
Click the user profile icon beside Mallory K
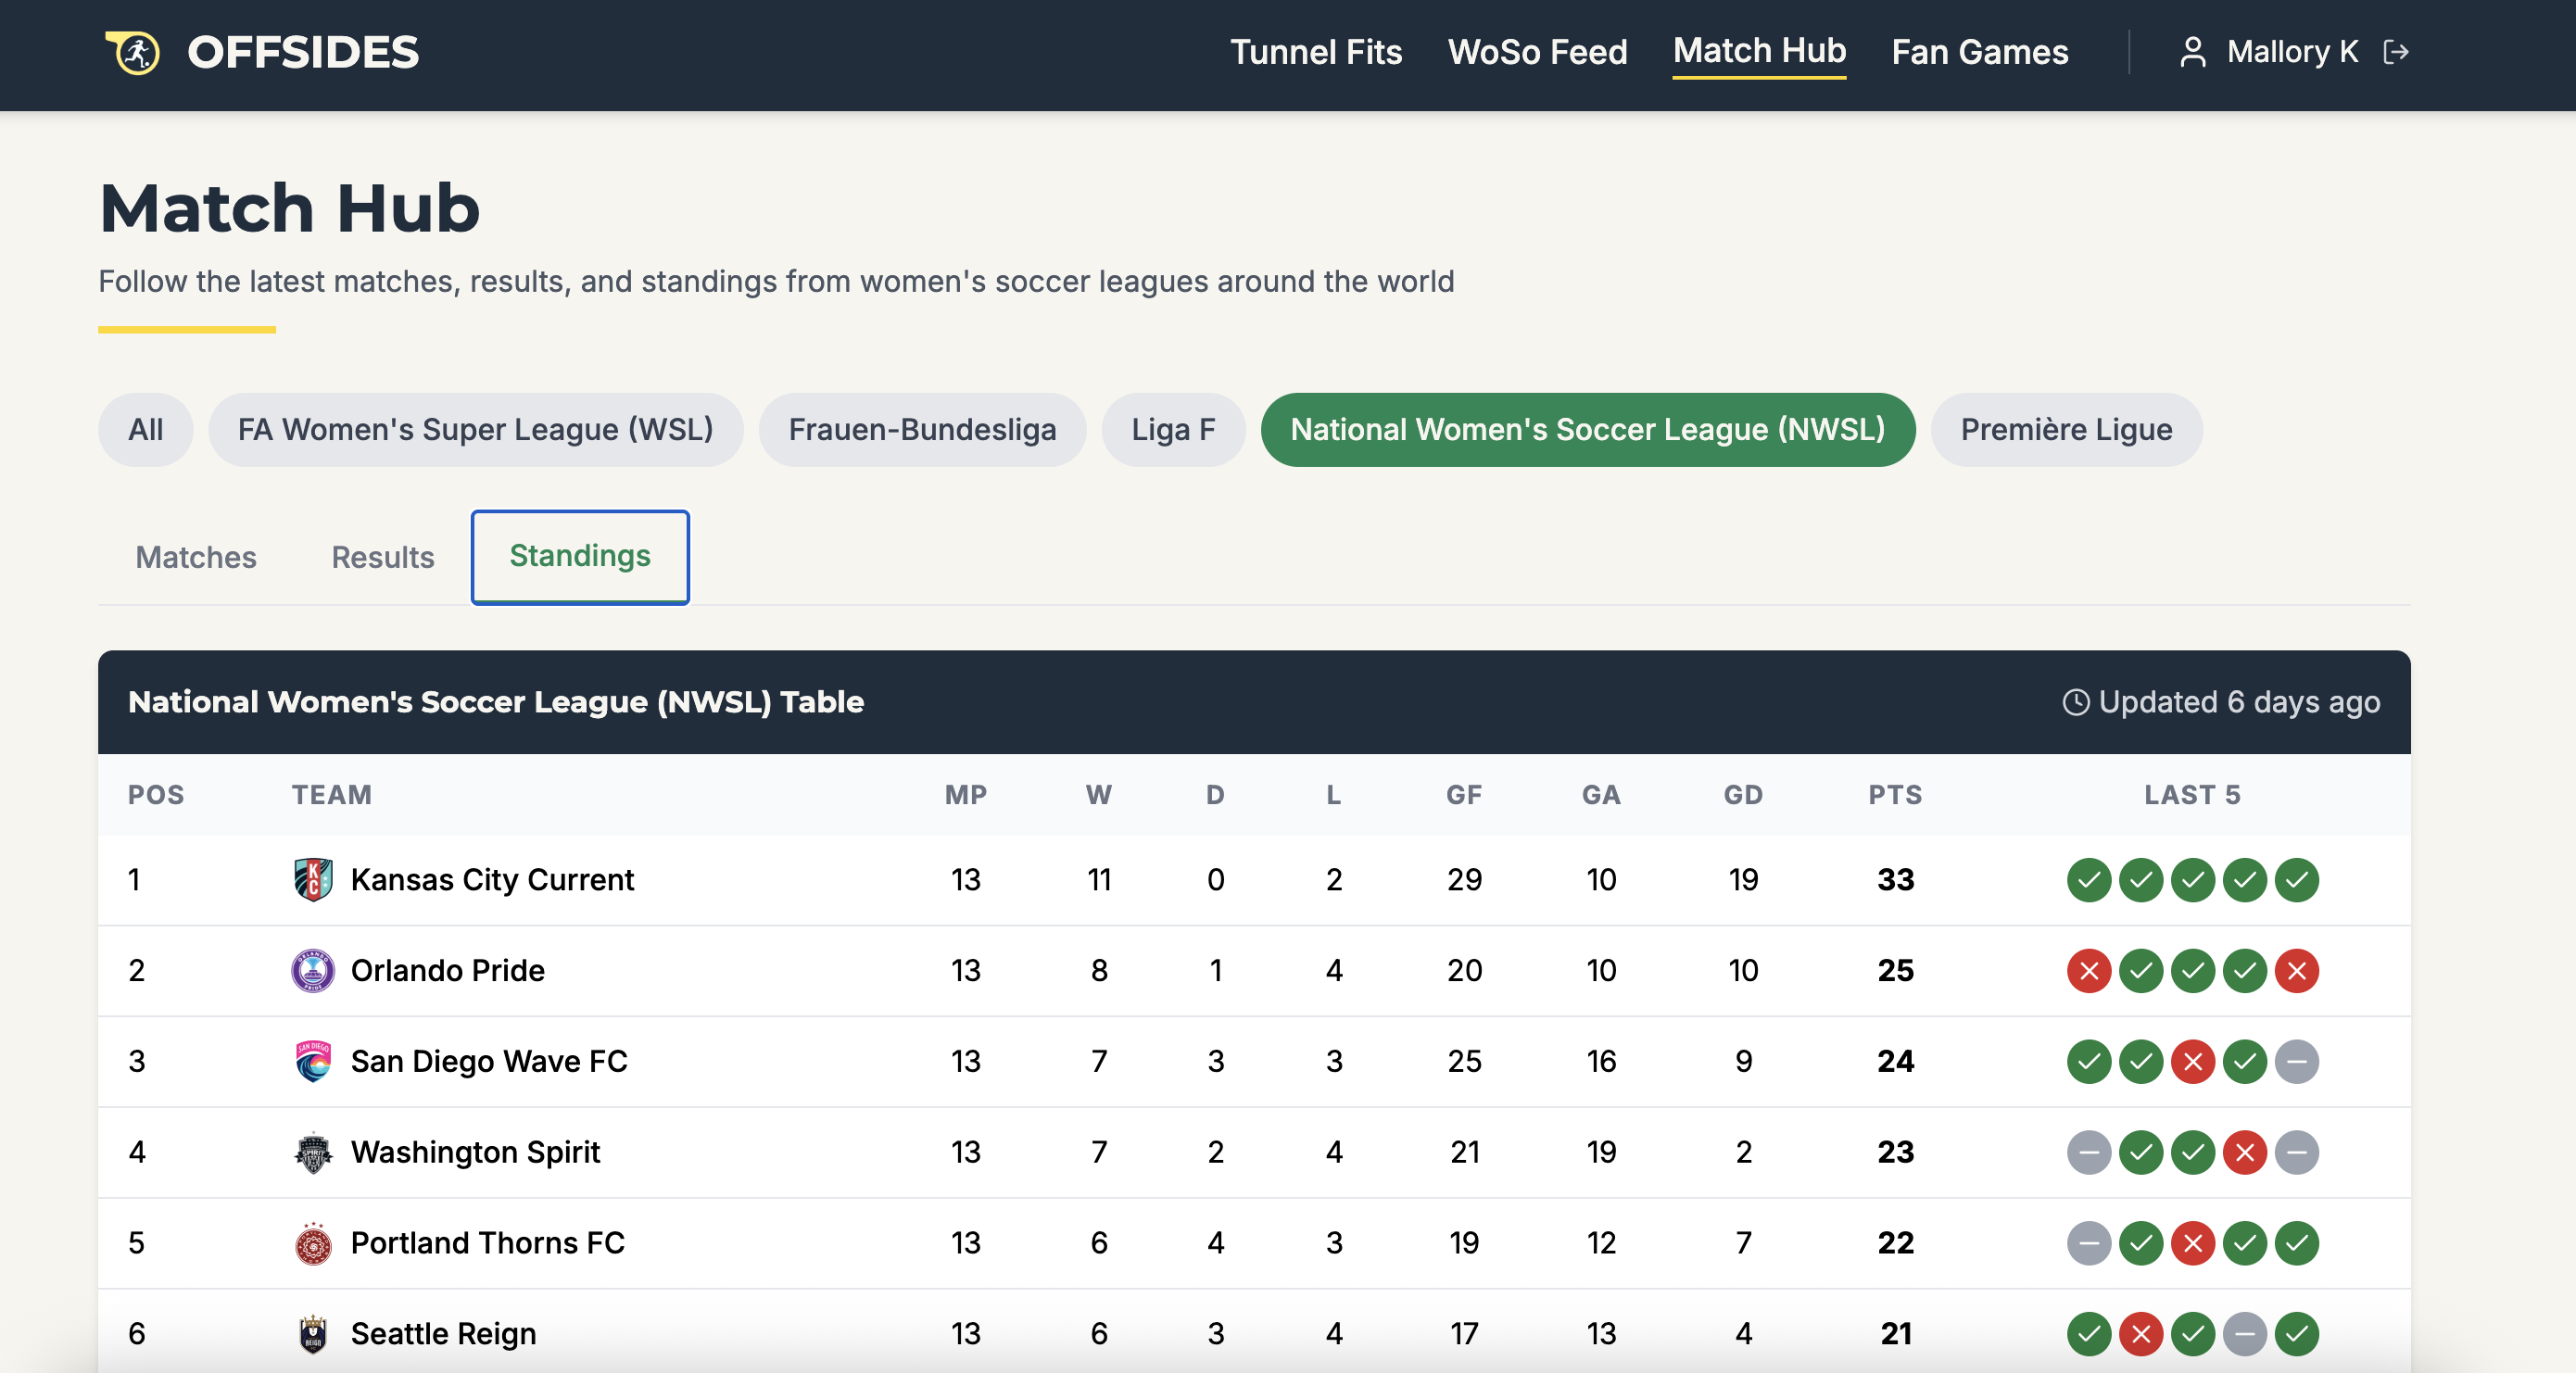pos(2192,52)
